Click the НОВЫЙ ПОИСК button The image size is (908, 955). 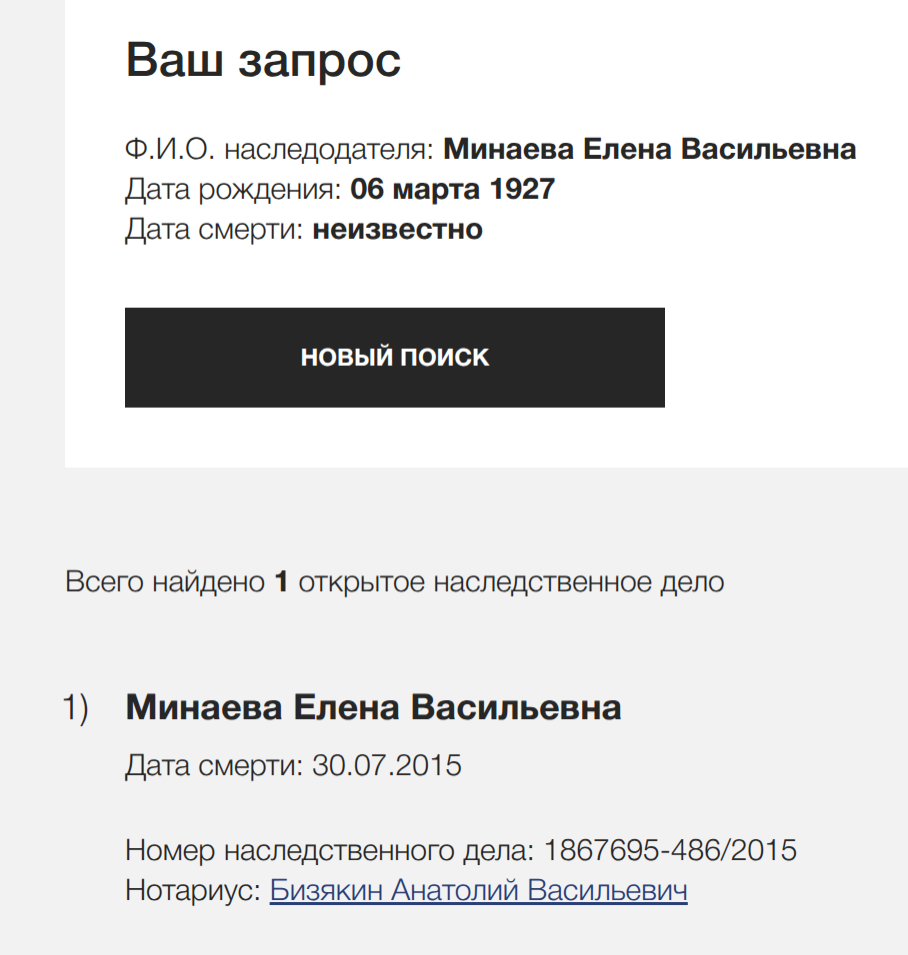click(x=395, y=358)
